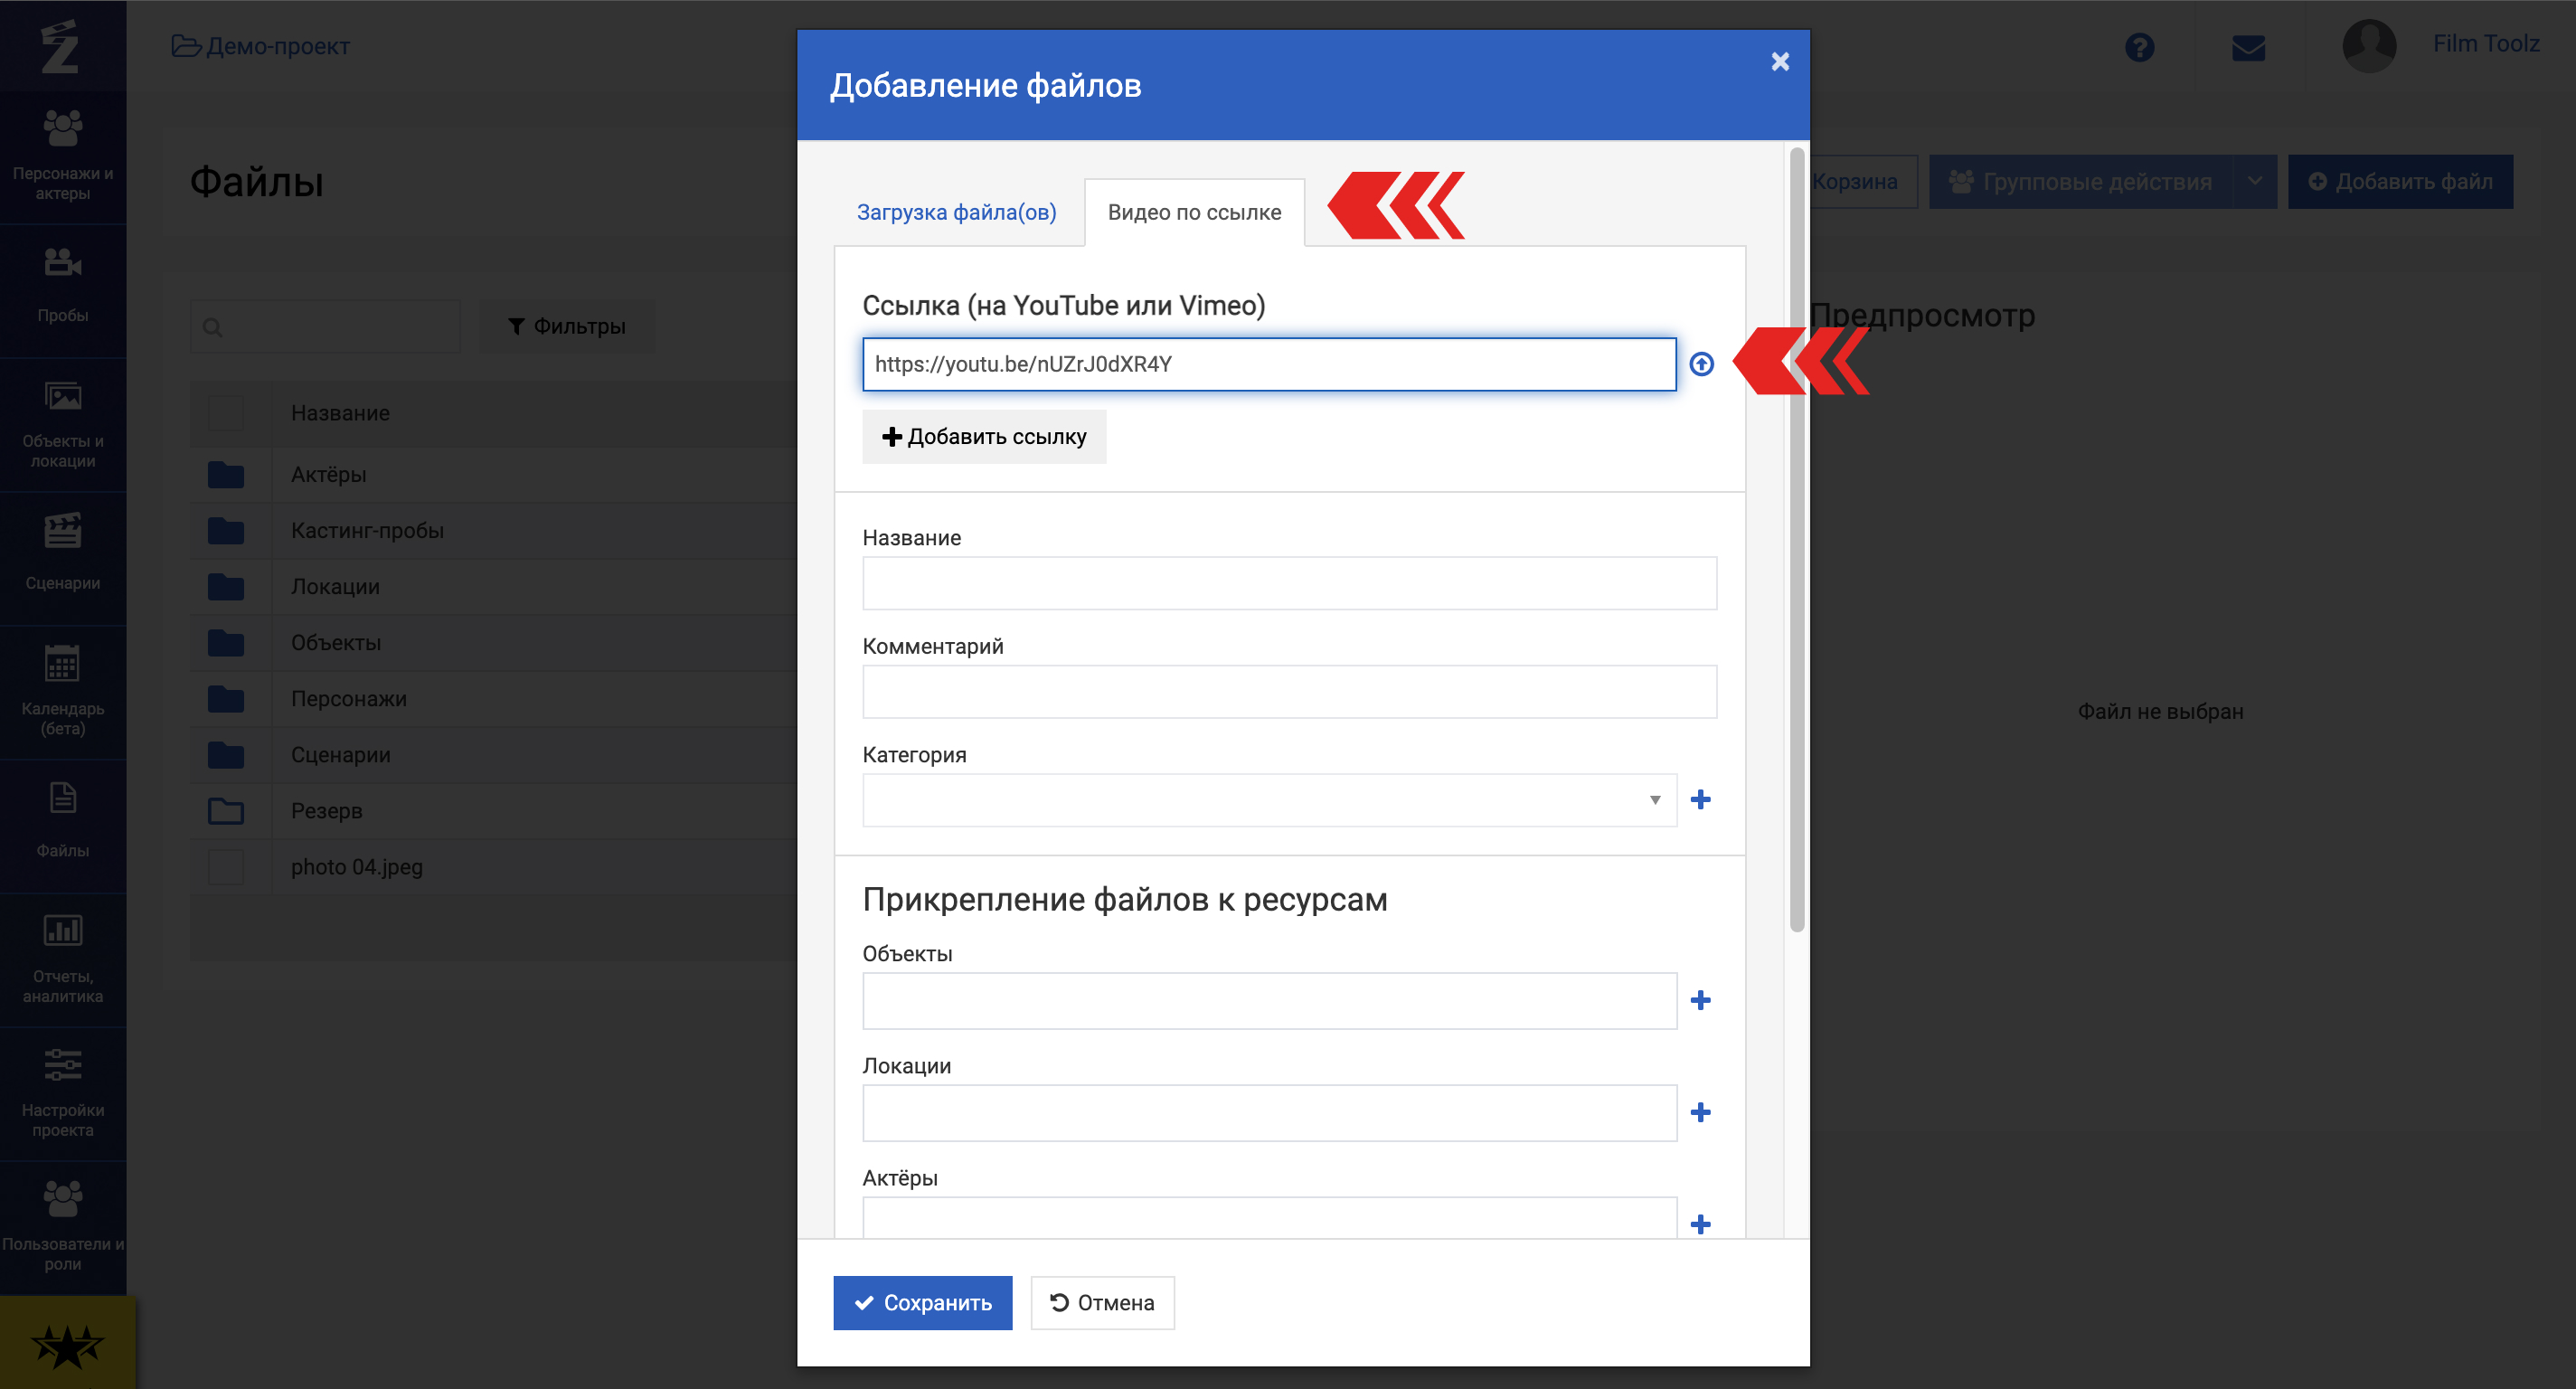The image size is (2576, 1389).
Task: Open Настройки проекта section
Action: [63, 1092]
